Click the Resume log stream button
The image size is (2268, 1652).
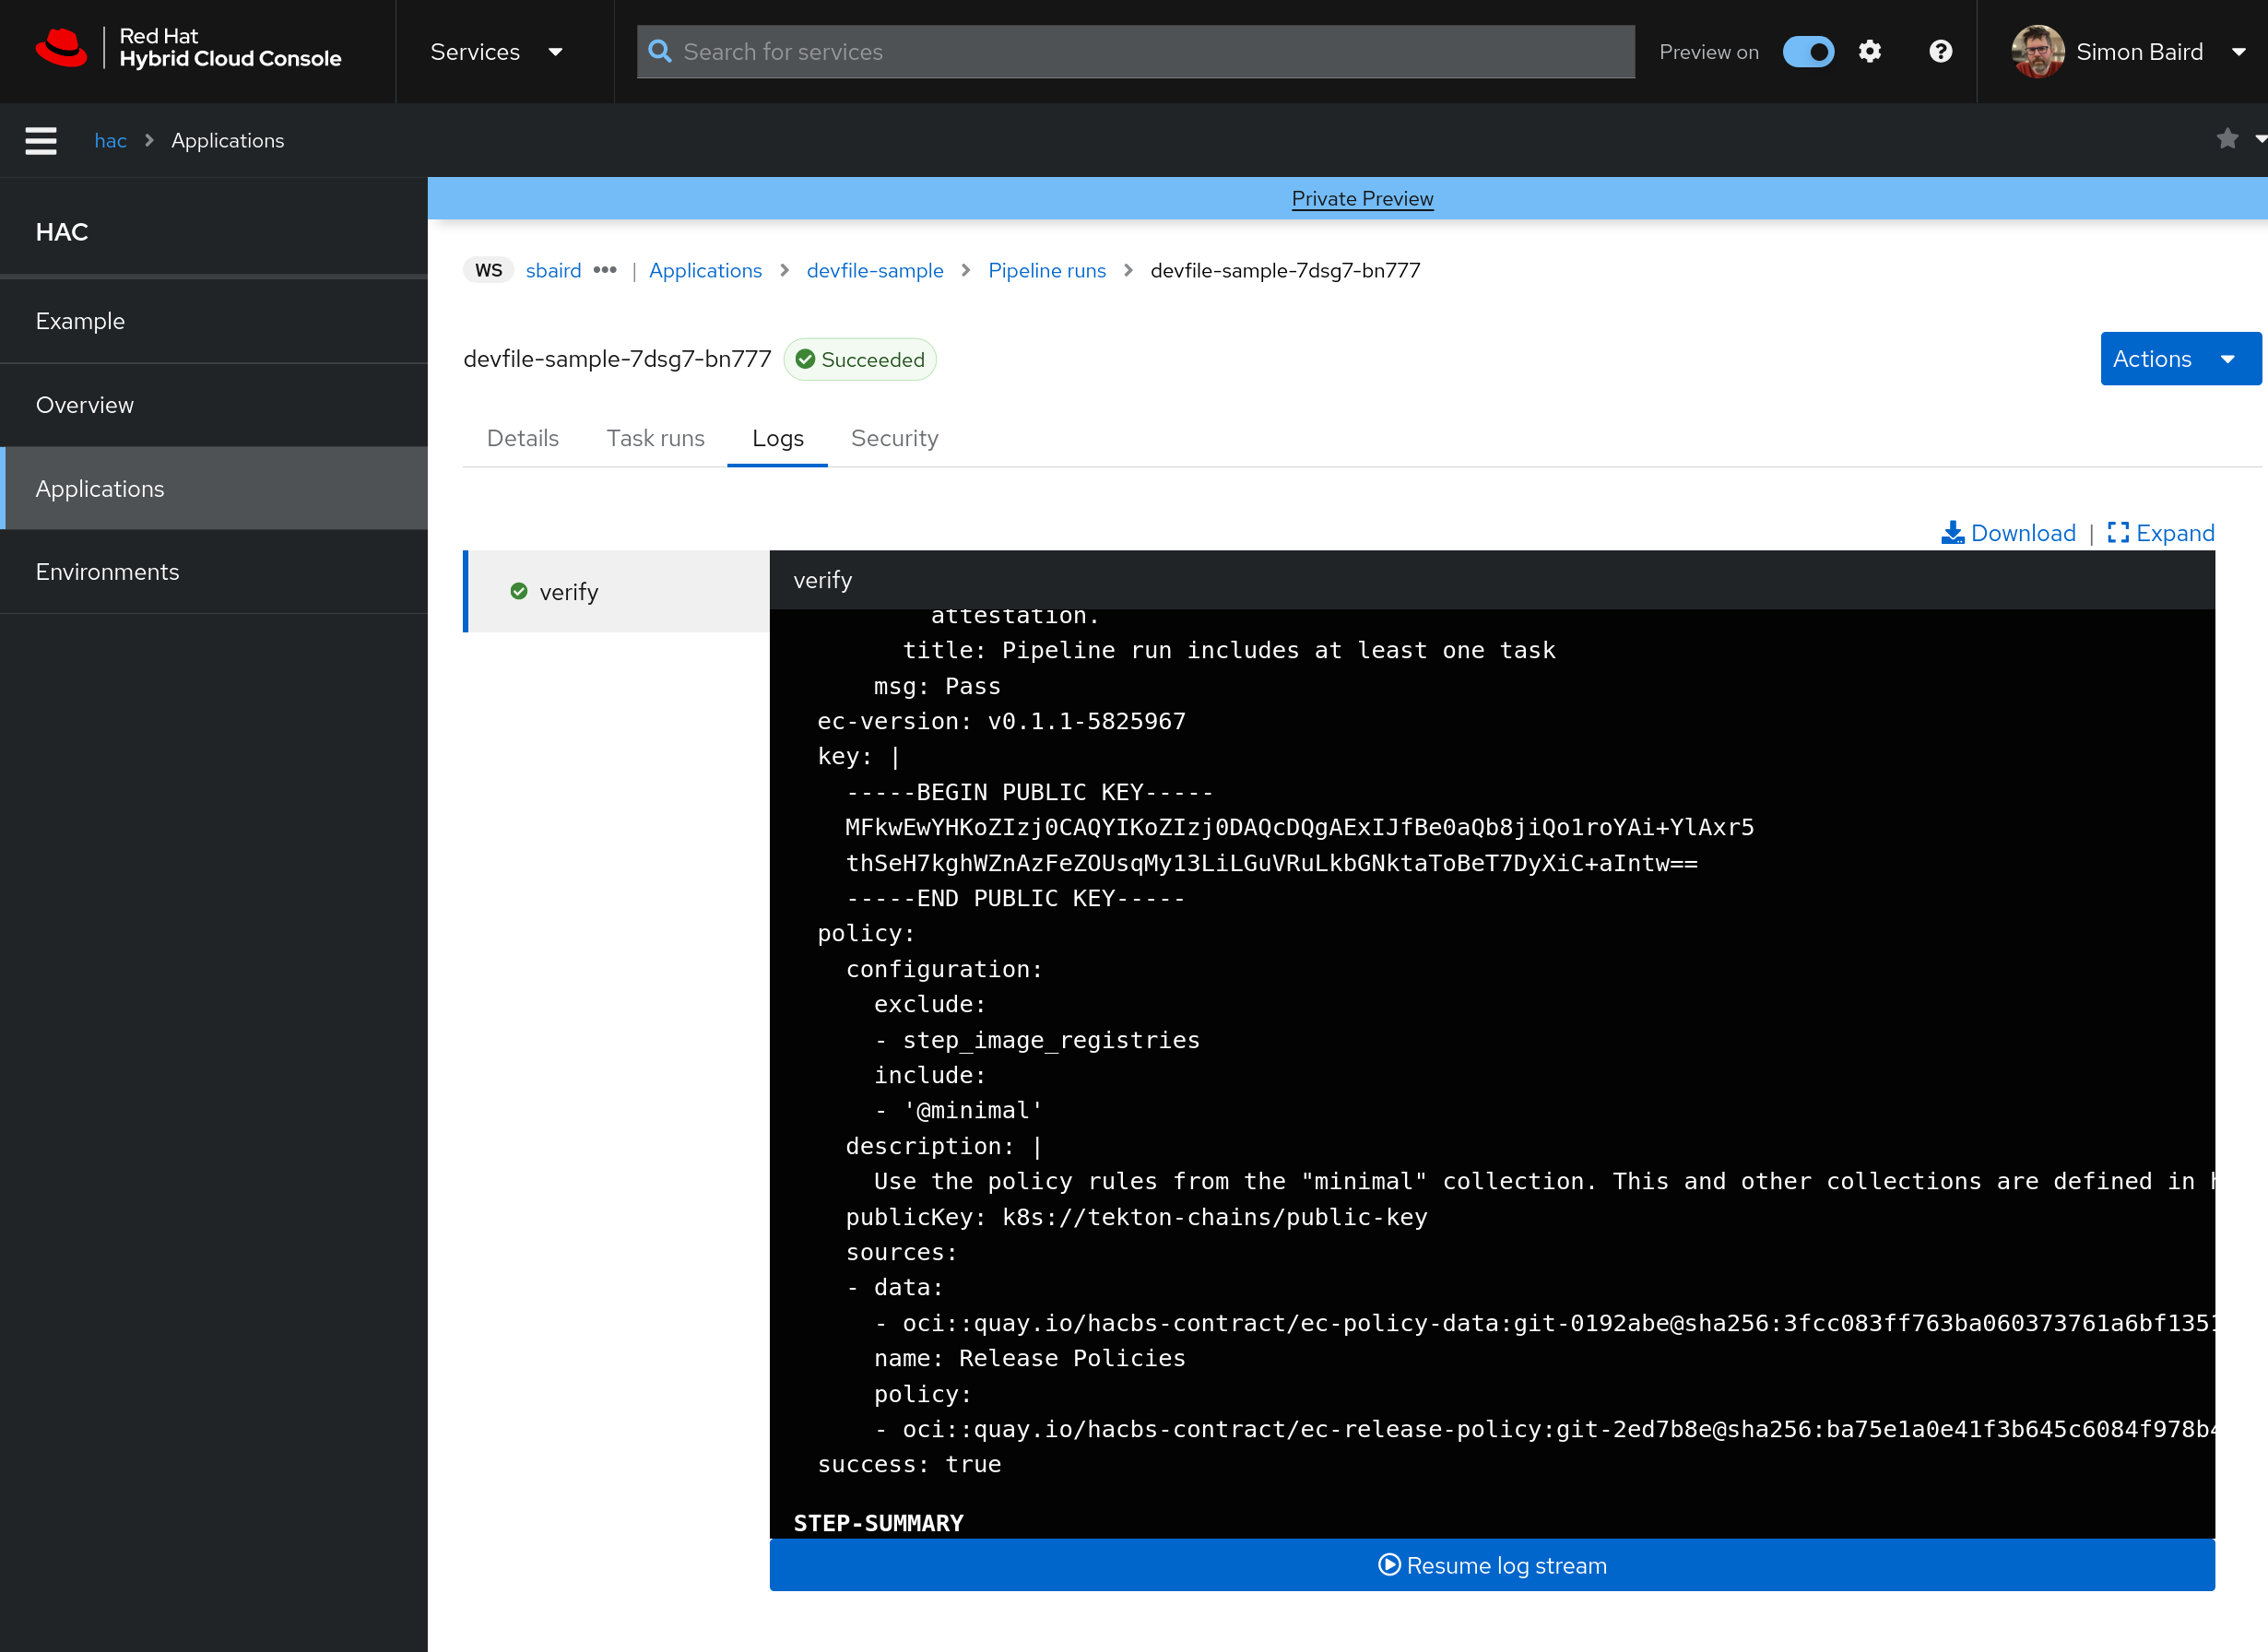click(x=1491, y=1565)
